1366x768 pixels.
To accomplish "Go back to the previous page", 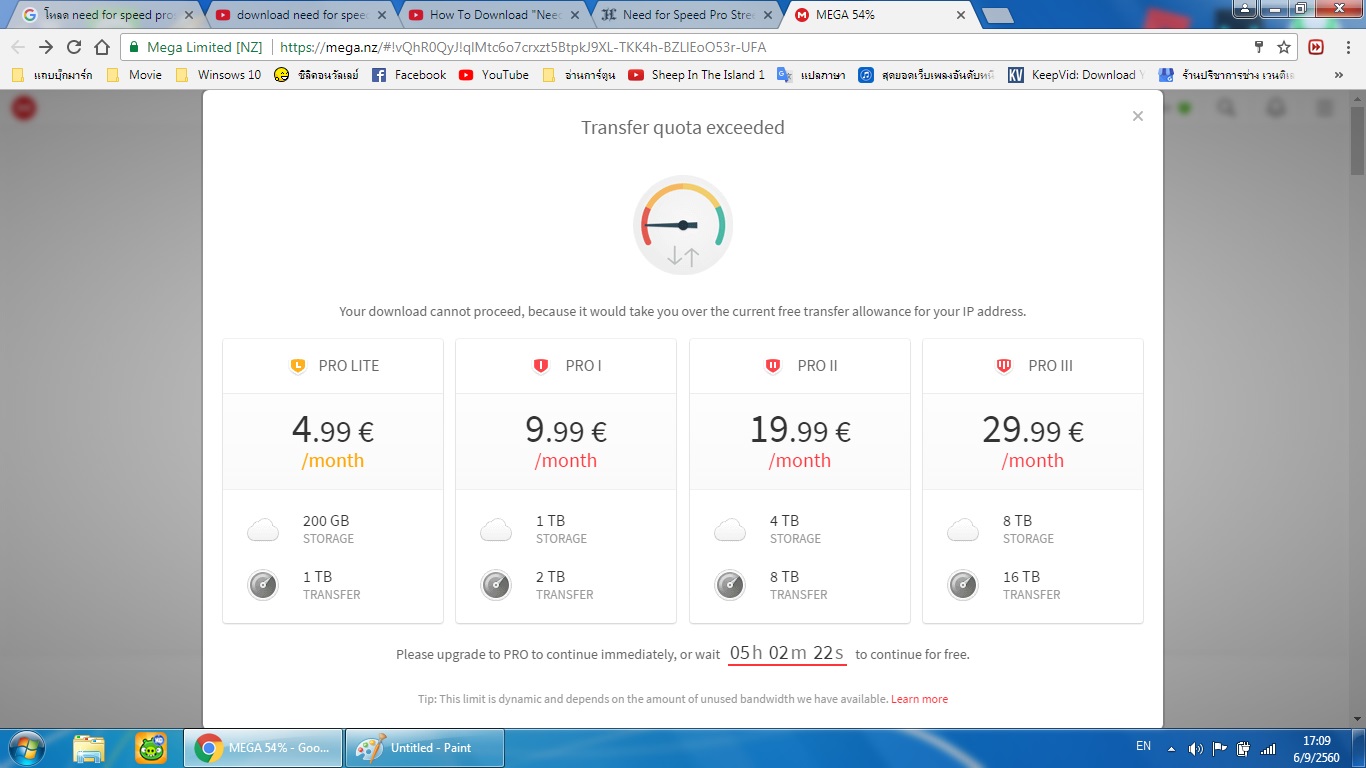I will tap(18, 47).
